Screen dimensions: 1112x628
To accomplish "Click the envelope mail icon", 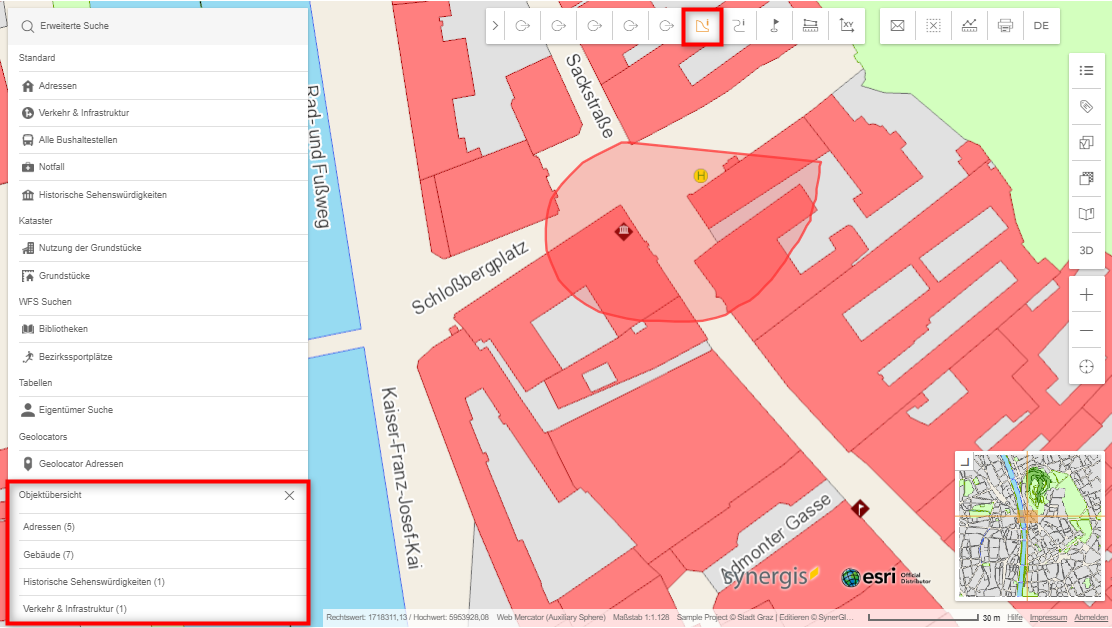I will (897, 26).
